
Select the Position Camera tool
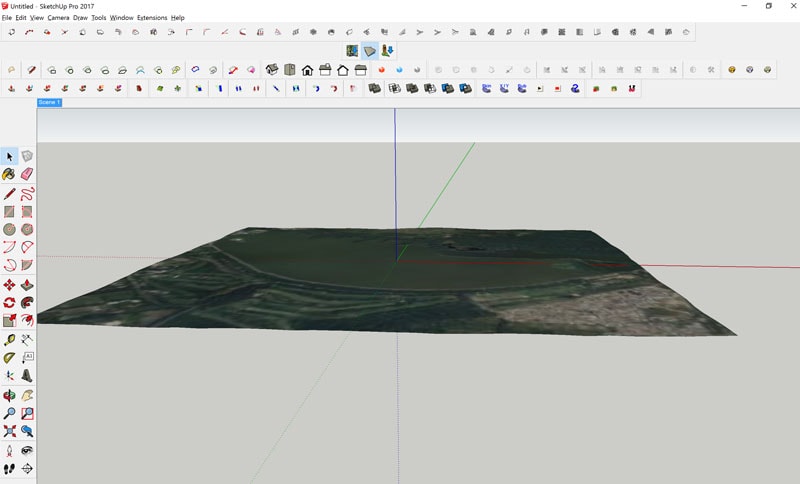[9, 450]
